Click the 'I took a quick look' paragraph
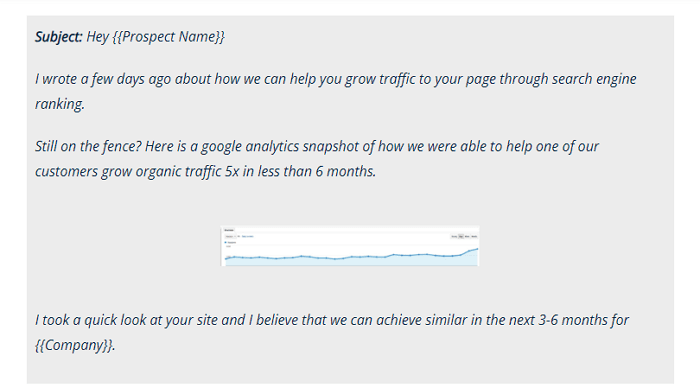Viewport: 700px width, 388px height. pyautogui.click(x=332, y=332)
